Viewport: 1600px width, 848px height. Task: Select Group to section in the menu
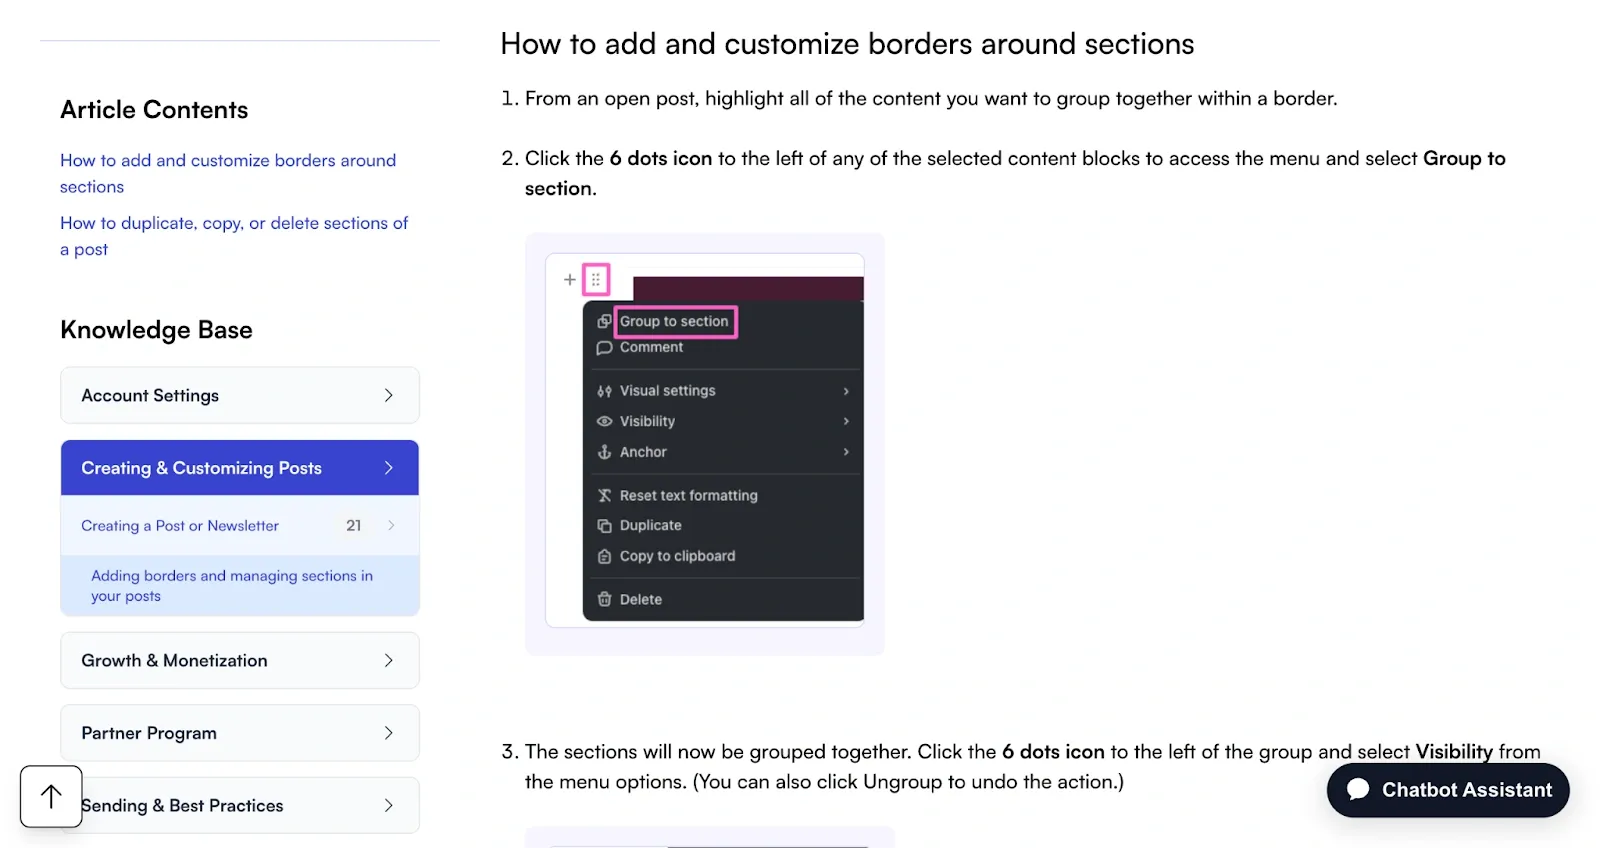click(674, 321)
